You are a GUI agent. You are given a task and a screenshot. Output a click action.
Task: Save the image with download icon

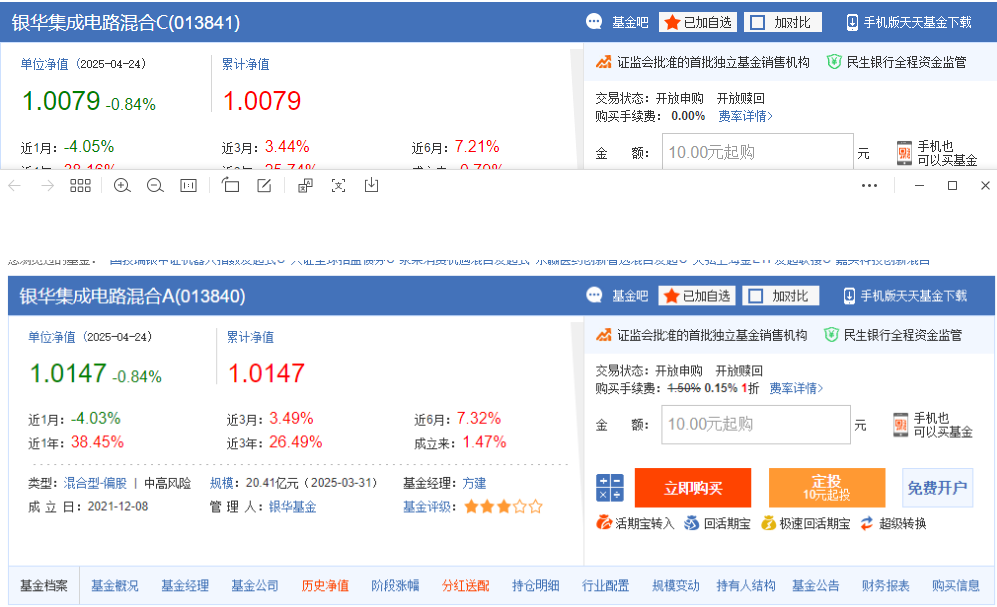(371, 185)
